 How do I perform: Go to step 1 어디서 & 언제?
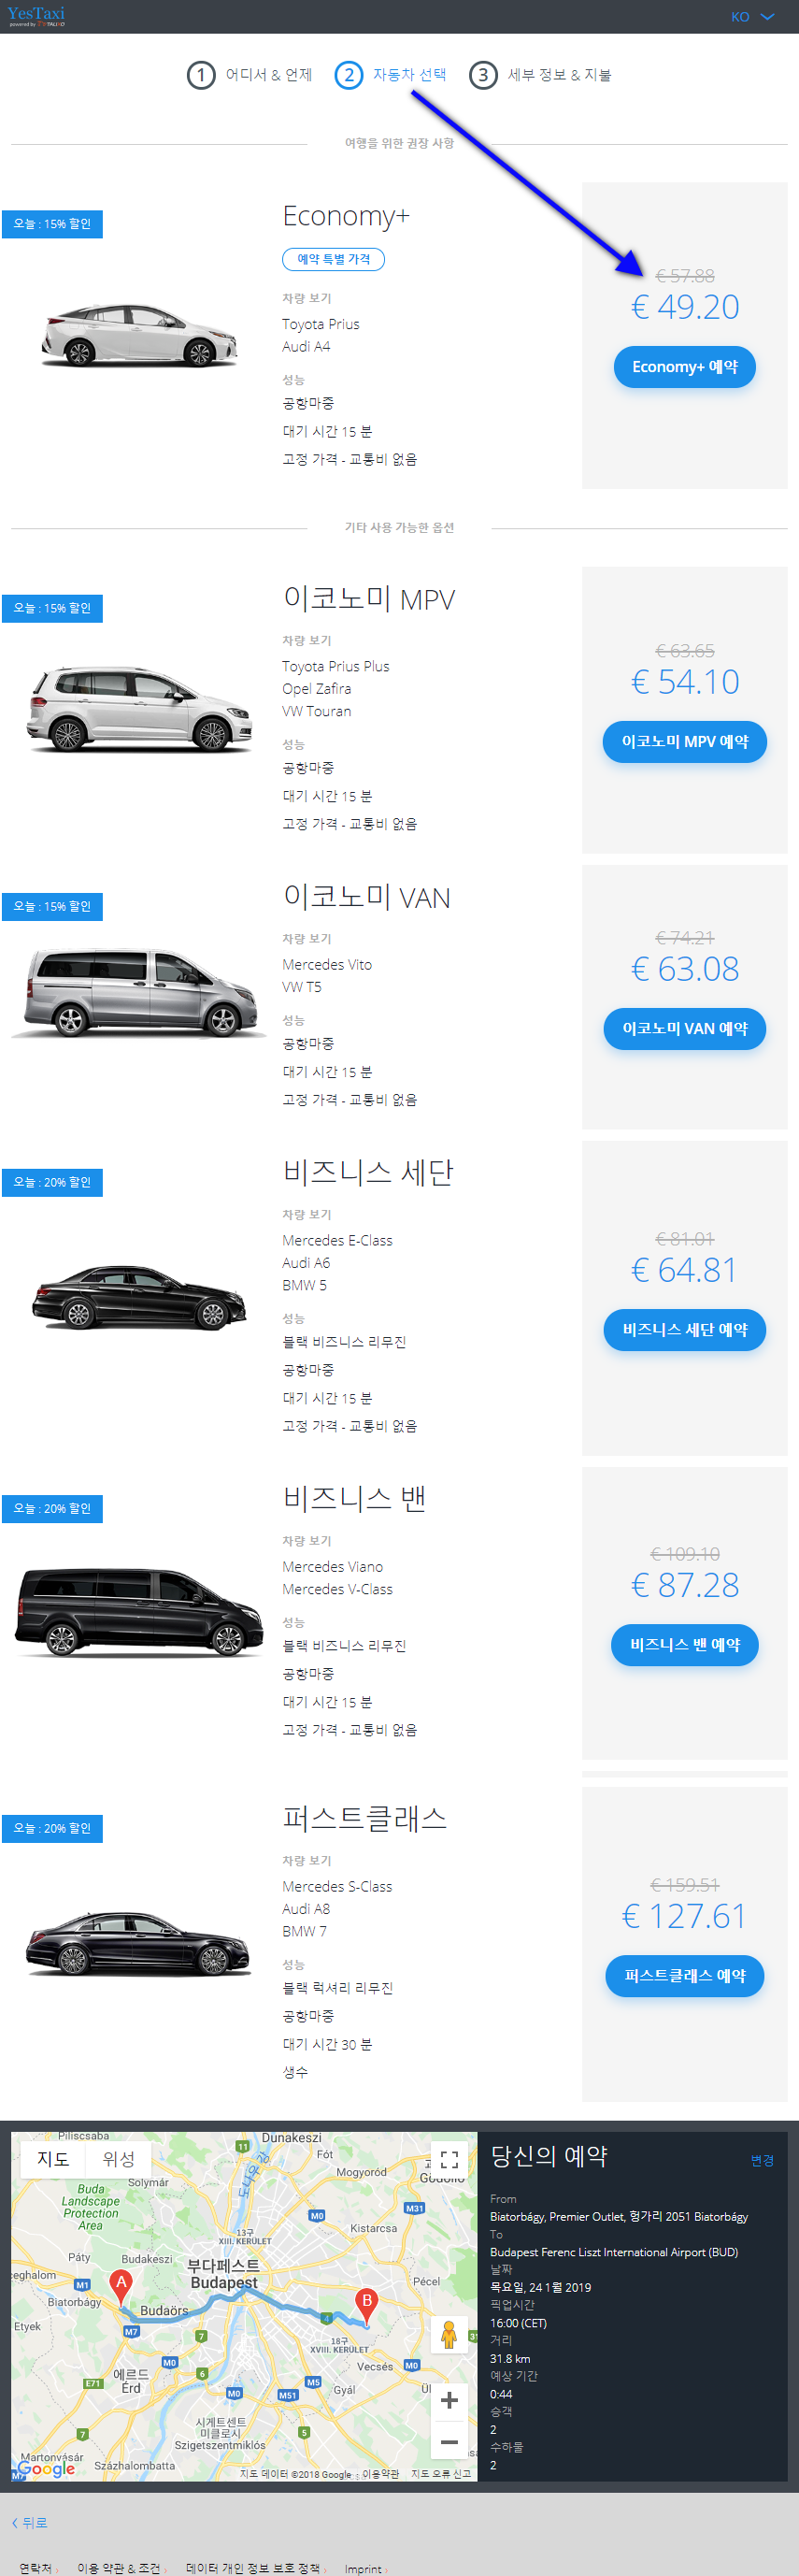click(x=250, y=75)
